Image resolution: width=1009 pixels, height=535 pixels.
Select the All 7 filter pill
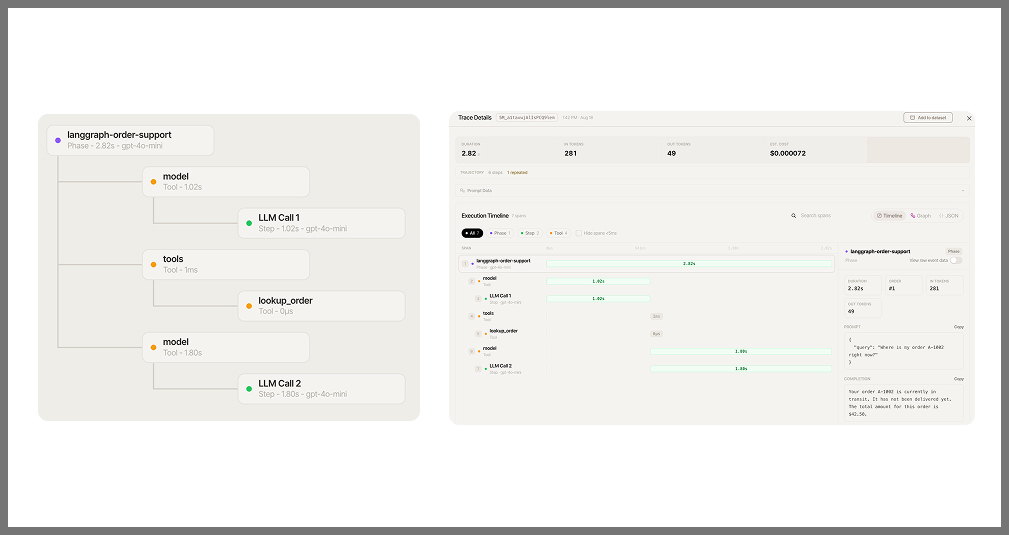472,233
